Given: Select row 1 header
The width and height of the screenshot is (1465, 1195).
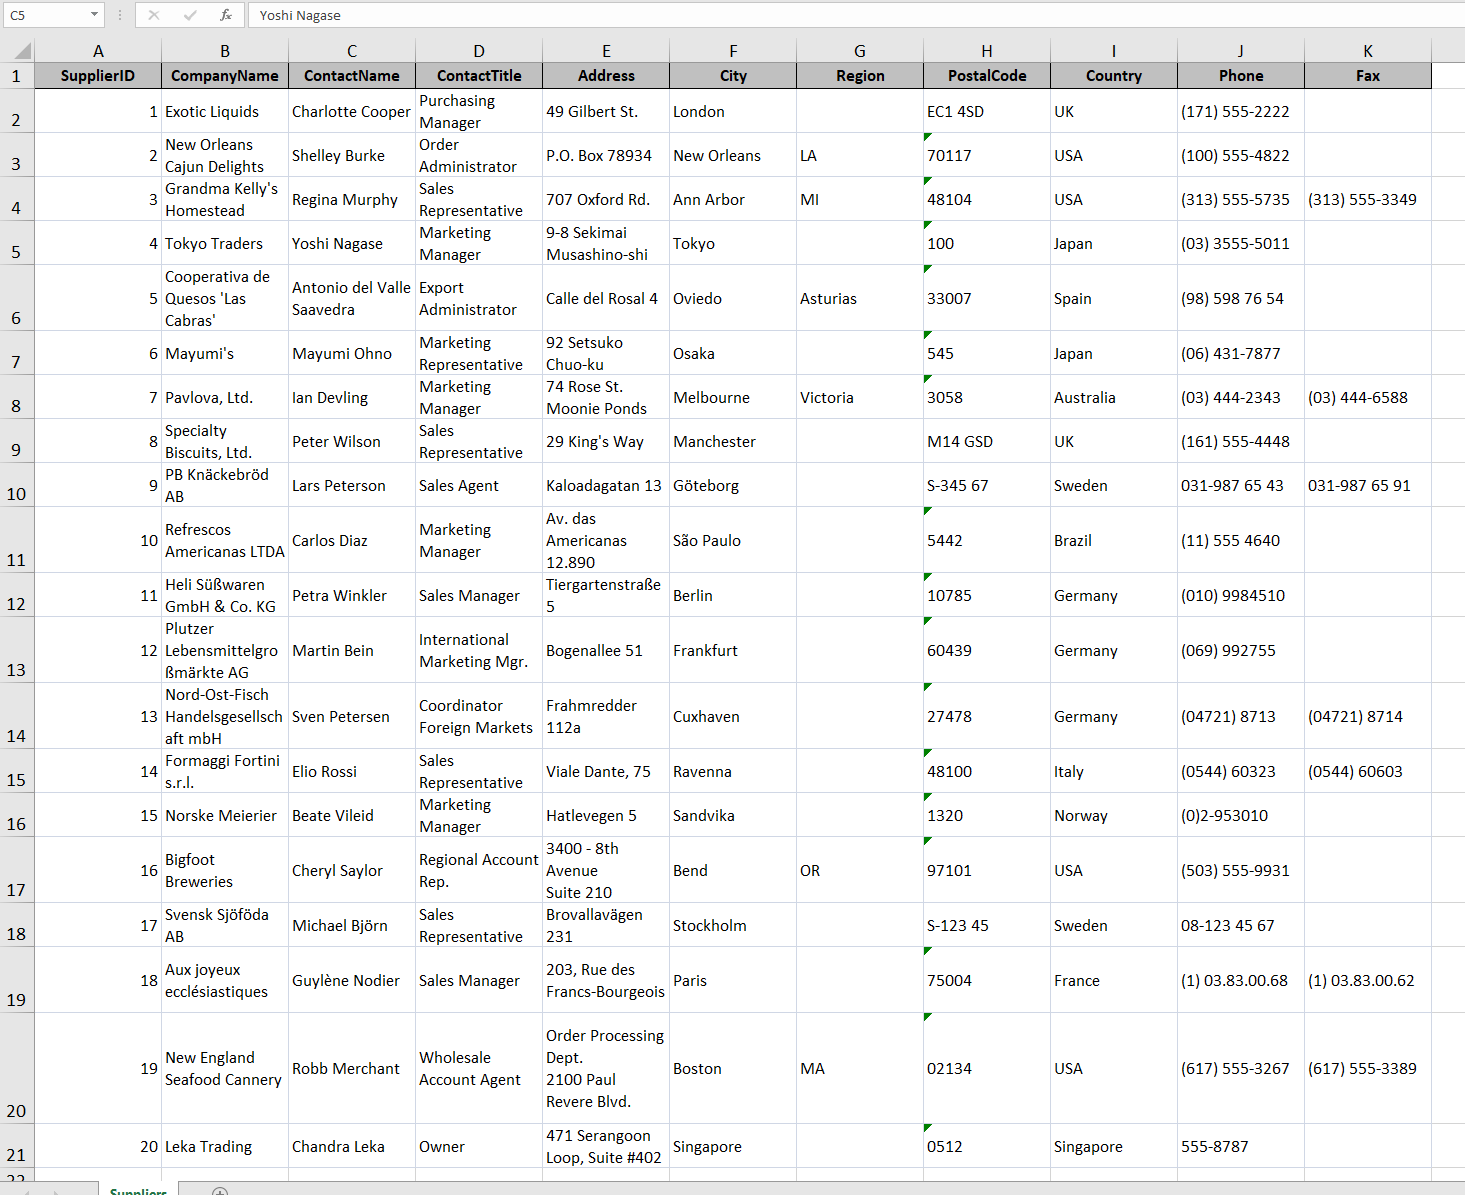Looking at the screenshot, I should pos(17,76).
